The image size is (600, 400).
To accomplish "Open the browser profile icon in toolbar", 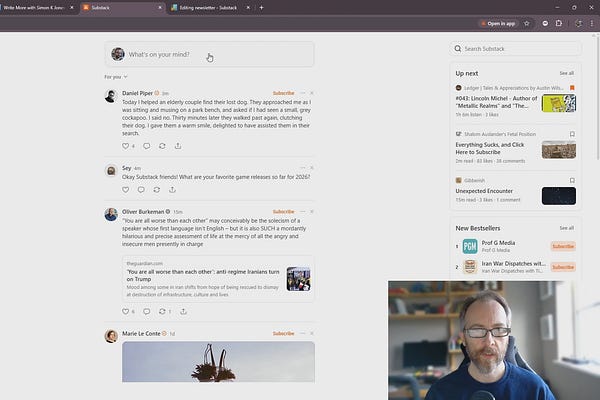I will click(578, 23).
